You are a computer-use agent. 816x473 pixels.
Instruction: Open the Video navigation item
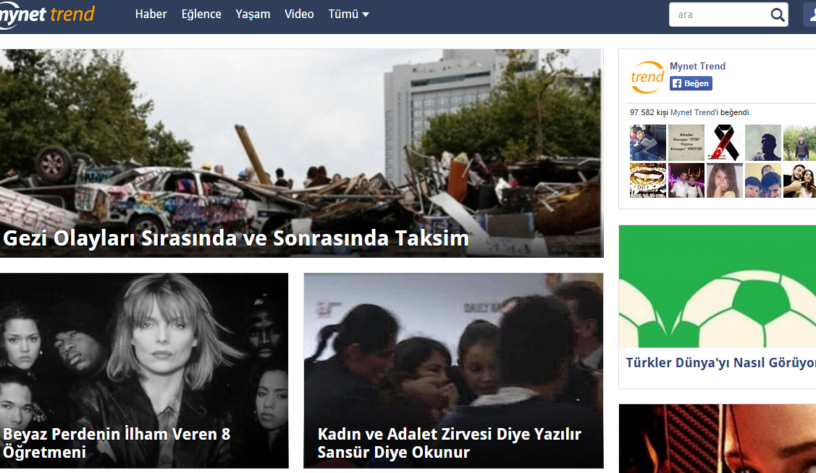click(299, 14)
